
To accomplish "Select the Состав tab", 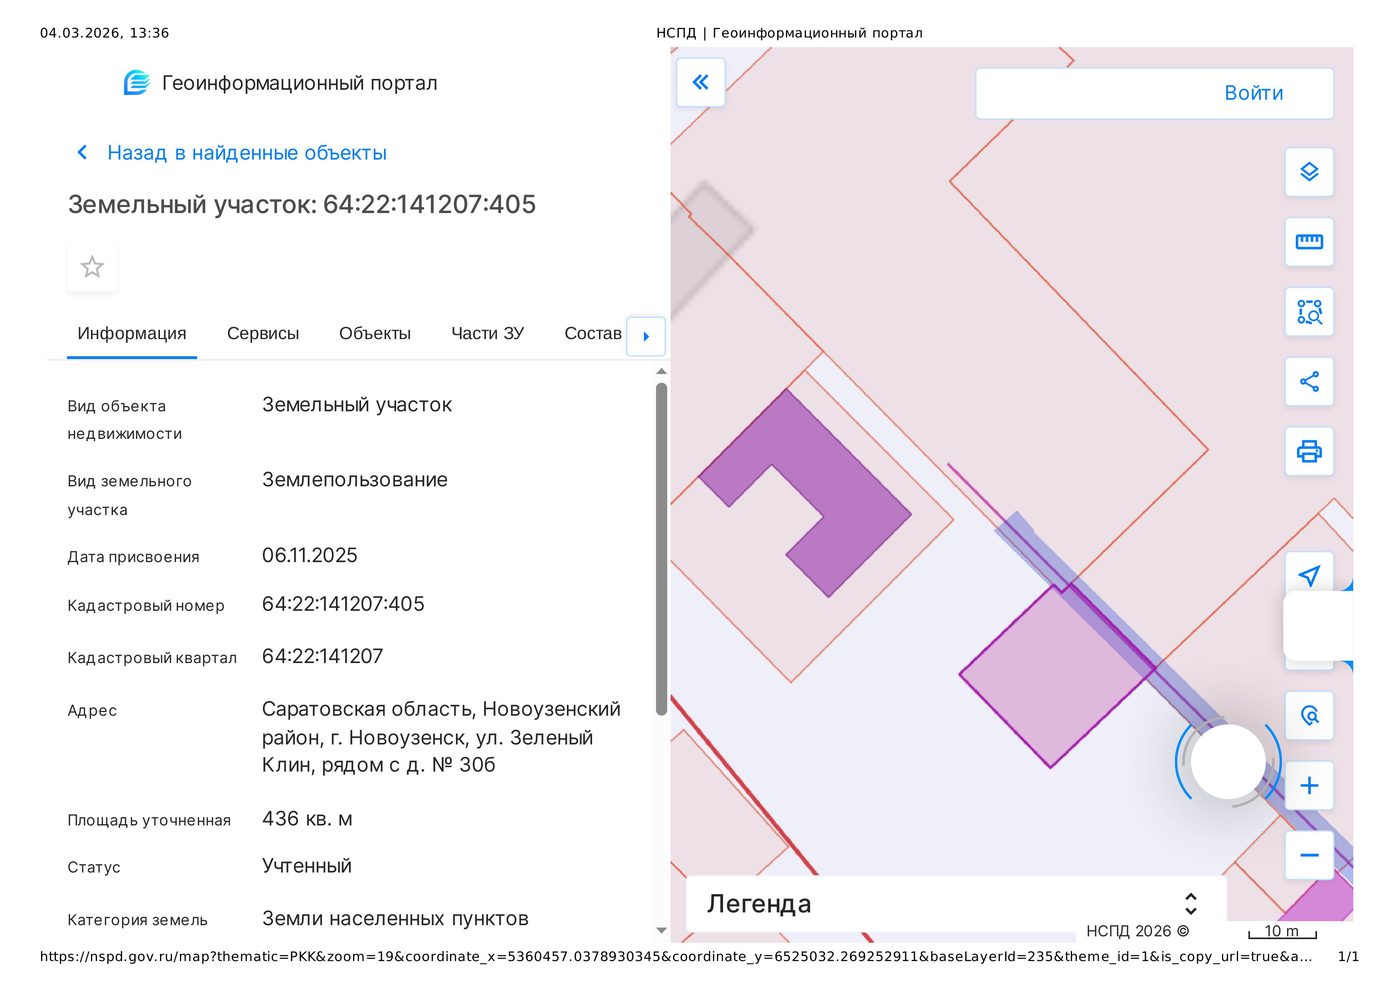I will tap(593, 333).
